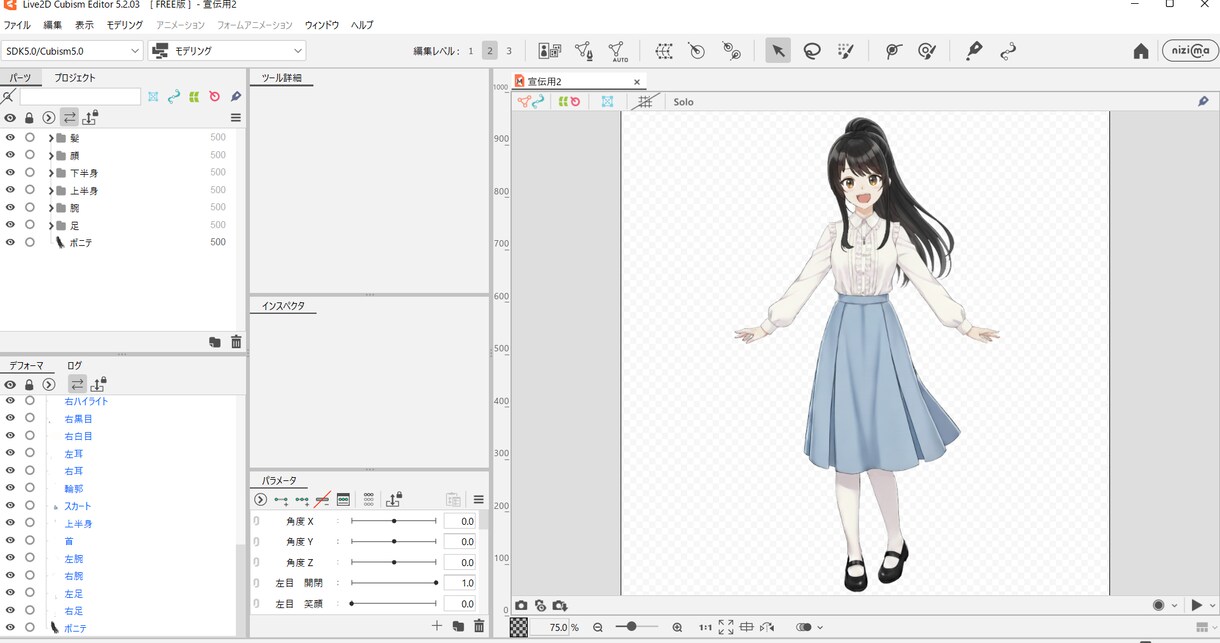This screenshot has height=643, width=1220.
Task: Select the lasso selection tool
Action: pyautogui.click(x=812, y=51)
